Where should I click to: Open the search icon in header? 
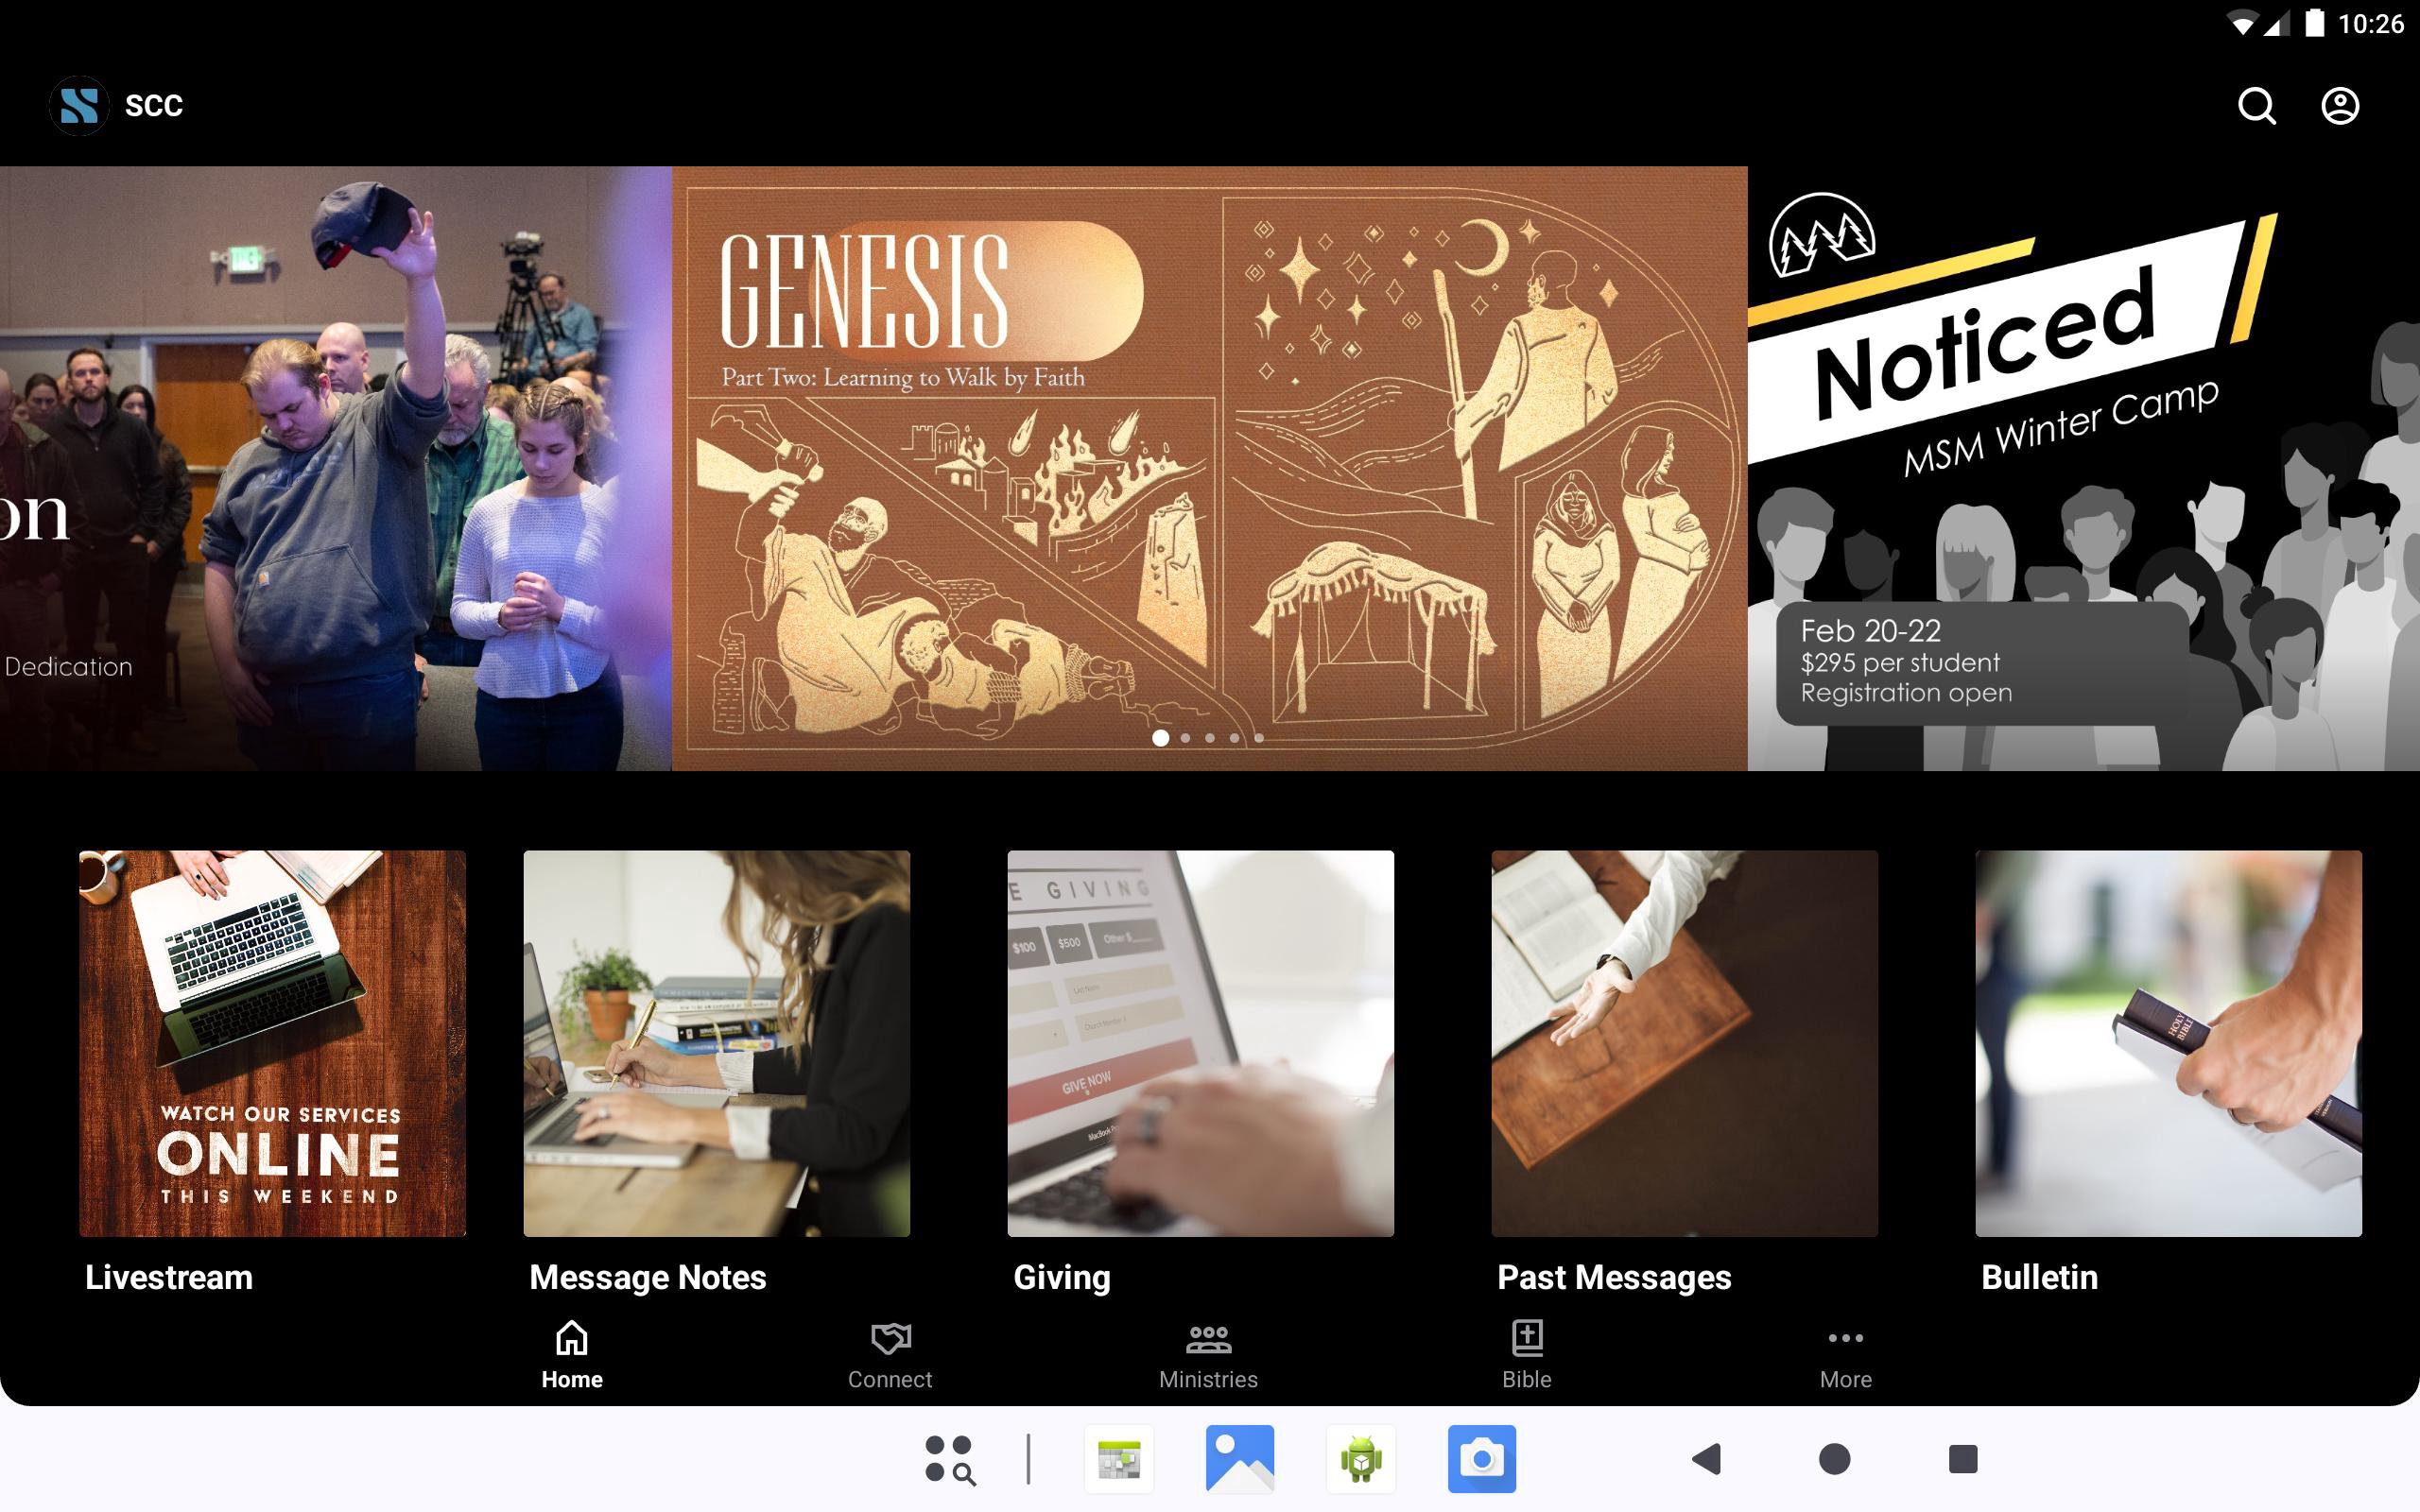(x=2256, y=106)
